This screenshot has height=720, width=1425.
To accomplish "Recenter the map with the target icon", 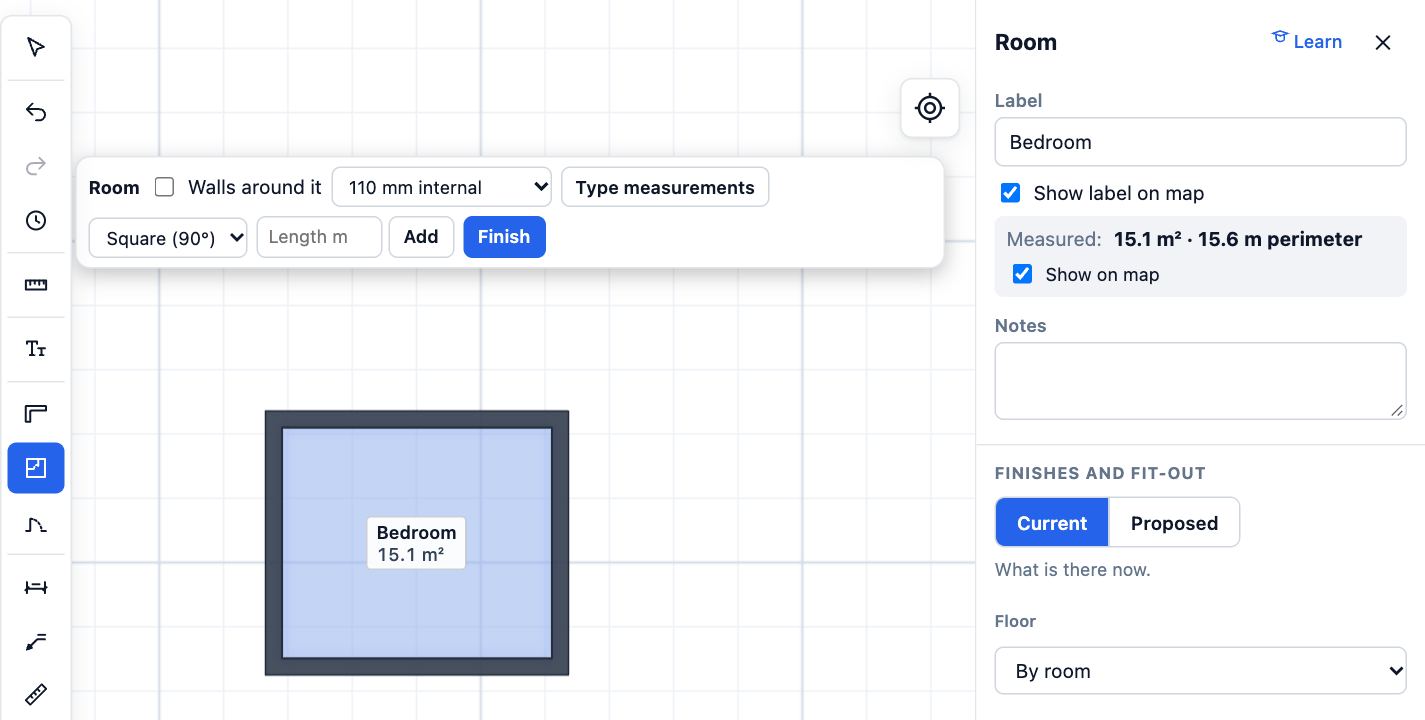I will pos(930,108).
